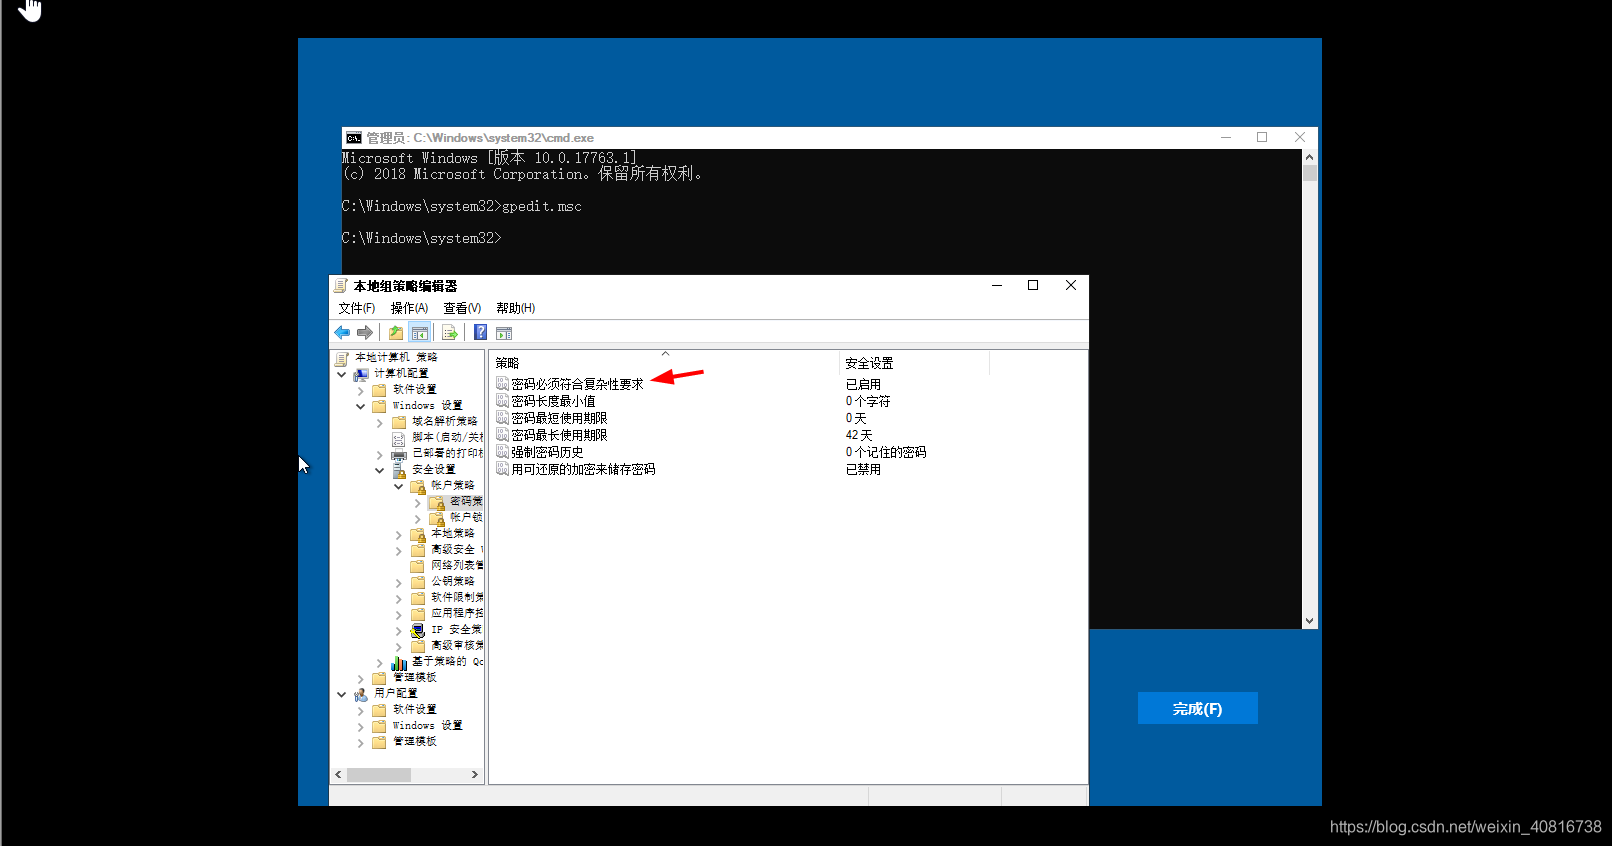Viewport: 1612px width, 846px height.
Task: Click the tree pane horizontal scrollbar left arrow
Action: pyautogui.click(x=339, y=775)
